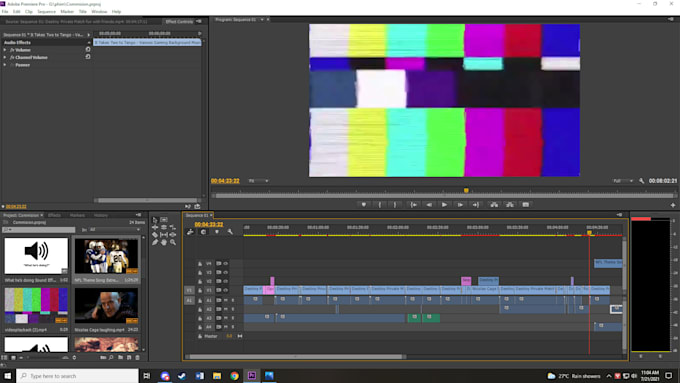Expand the Volume audio effect

click(5, 50)
